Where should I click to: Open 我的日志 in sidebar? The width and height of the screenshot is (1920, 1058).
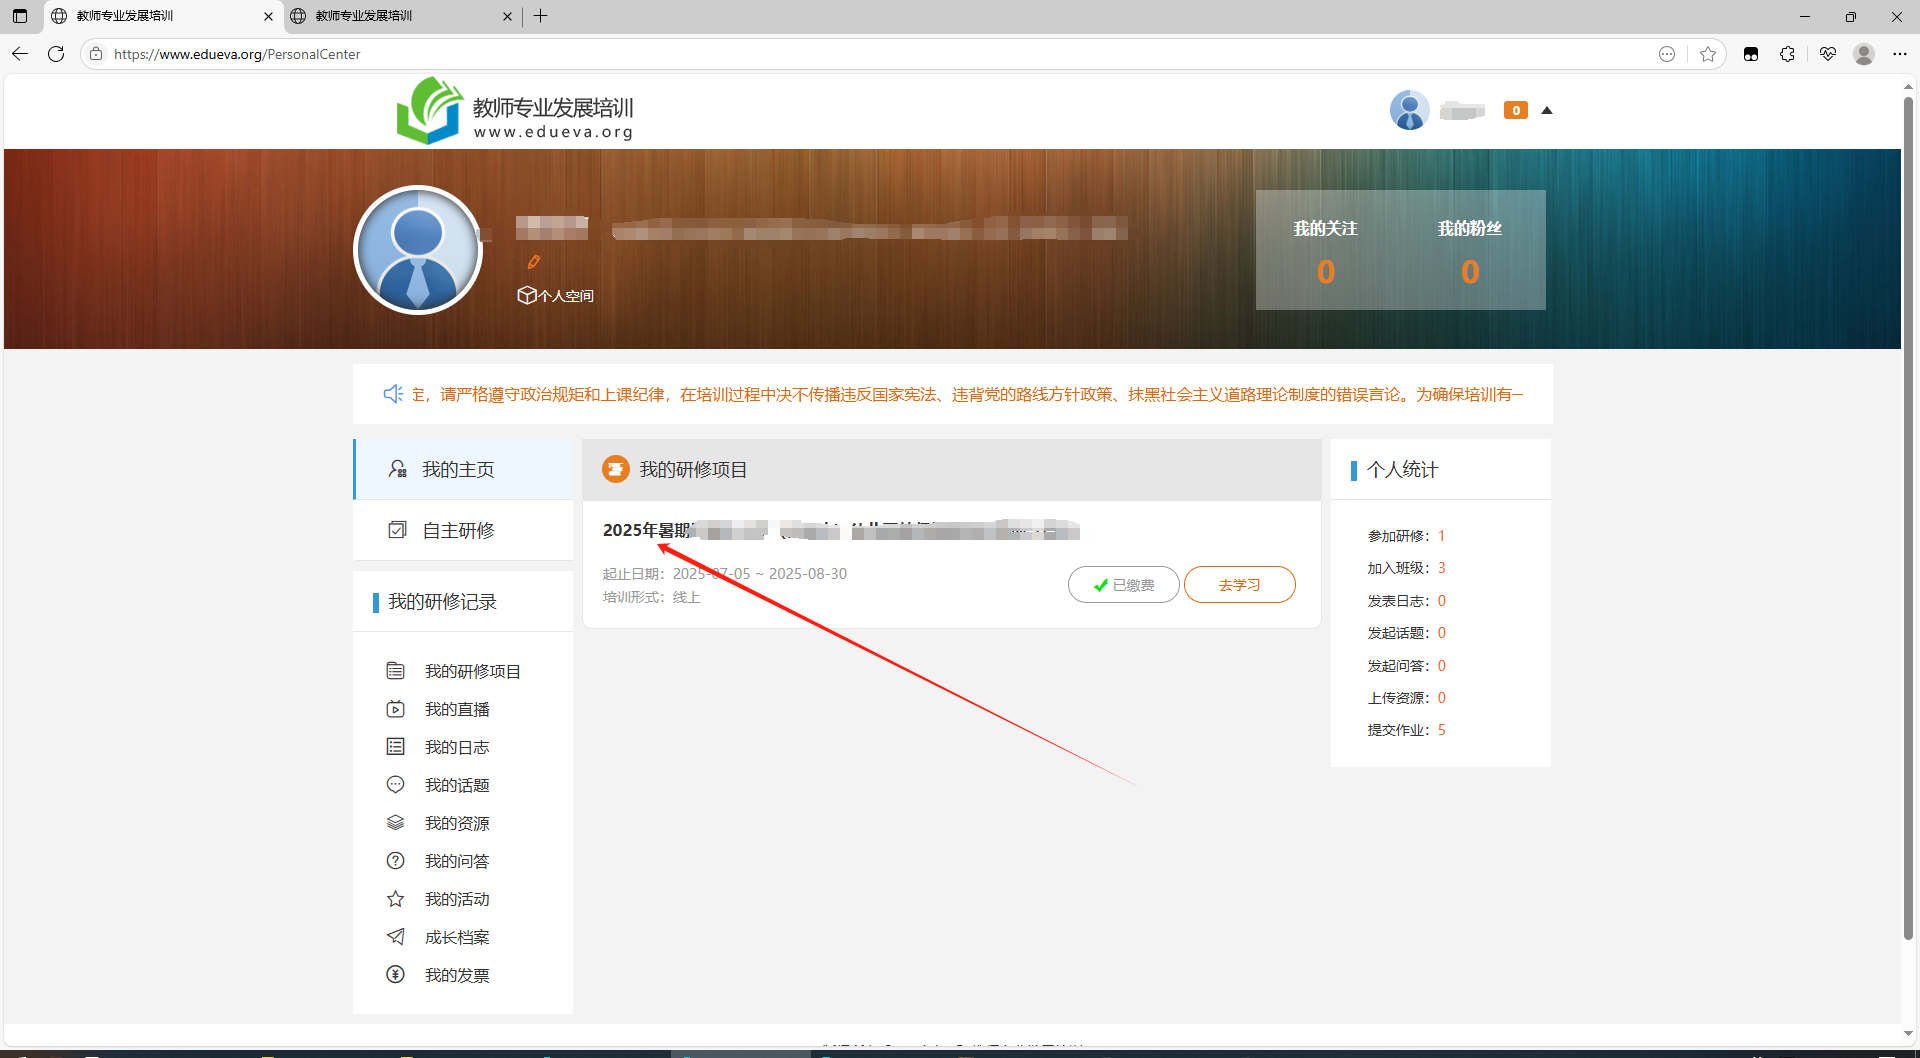(x=456, y=747)
